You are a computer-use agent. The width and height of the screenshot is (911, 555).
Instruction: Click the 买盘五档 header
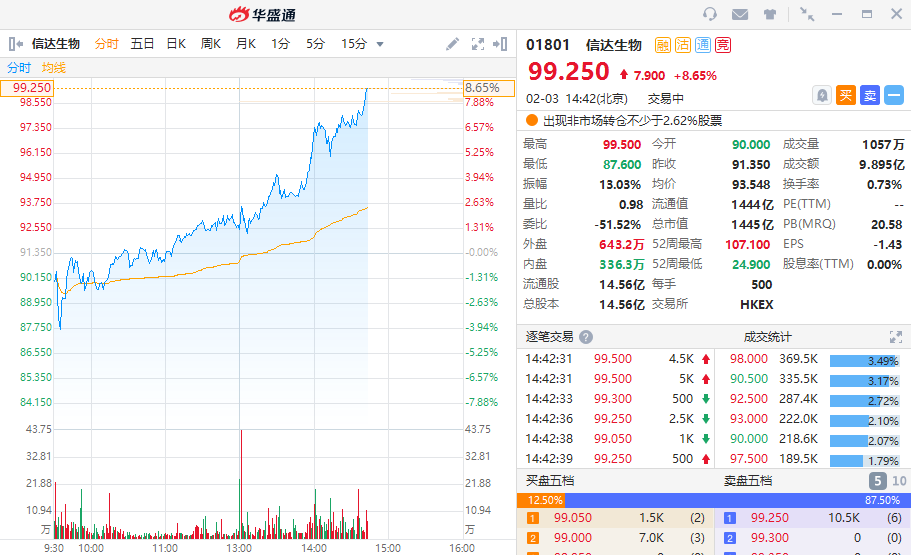point(550,481)
